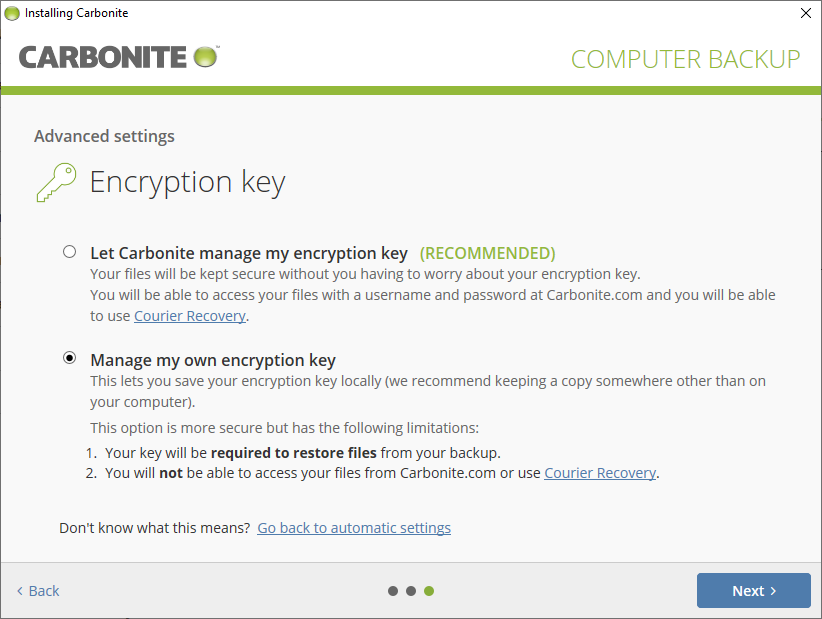
Task: Close the Installing Carbonite window
Action: pyautogui.click(x=805, y=13)
